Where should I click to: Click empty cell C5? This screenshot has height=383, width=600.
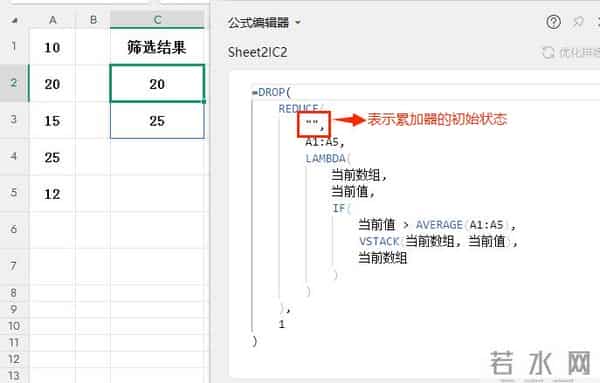click(157, 194)
